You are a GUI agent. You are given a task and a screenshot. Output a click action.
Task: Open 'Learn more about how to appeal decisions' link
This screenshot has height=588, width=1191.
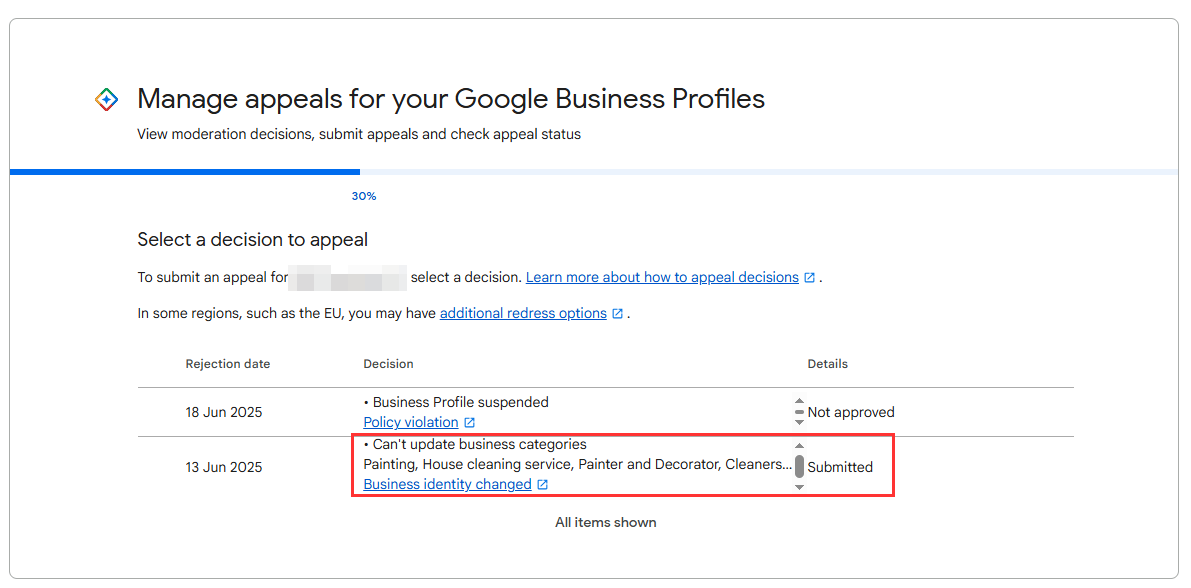(x=662, y=277)
